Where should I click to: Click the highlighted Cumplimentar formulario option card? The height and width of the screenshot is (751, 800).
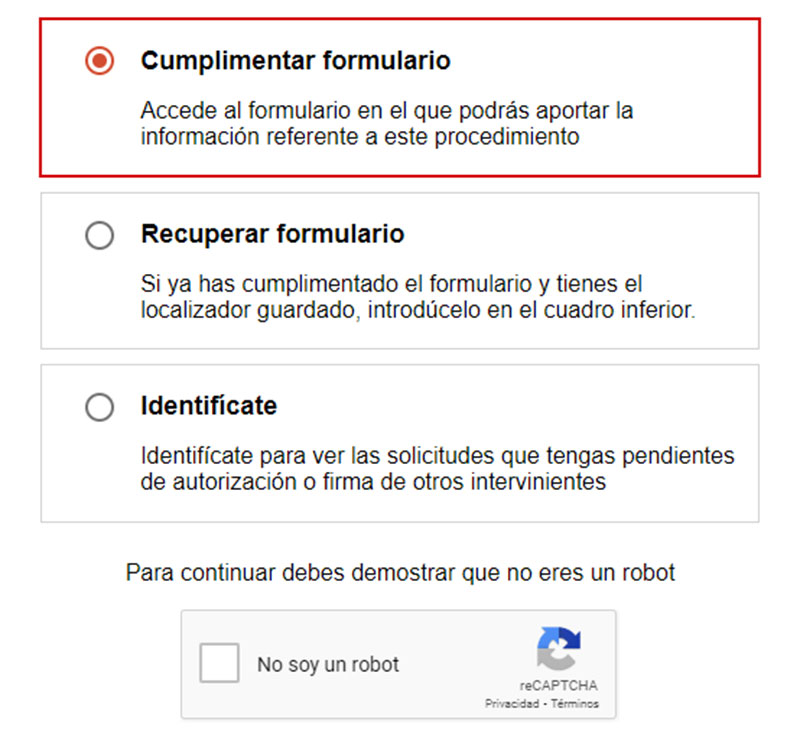400,95
